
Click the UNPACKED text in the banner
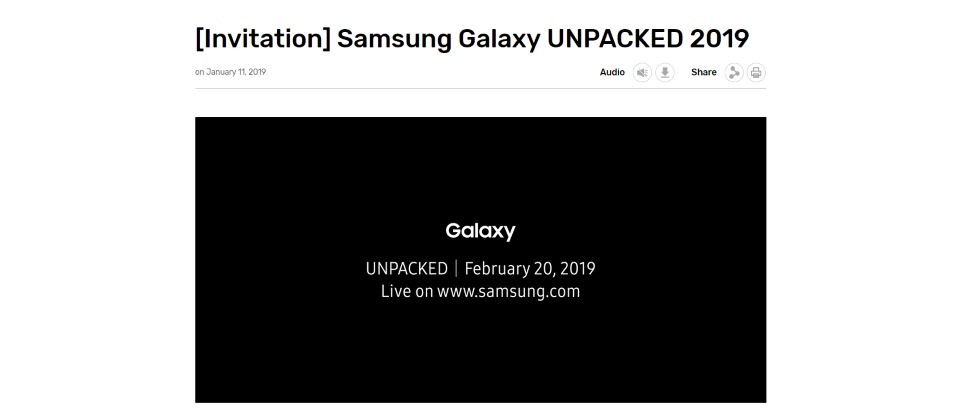407,269
